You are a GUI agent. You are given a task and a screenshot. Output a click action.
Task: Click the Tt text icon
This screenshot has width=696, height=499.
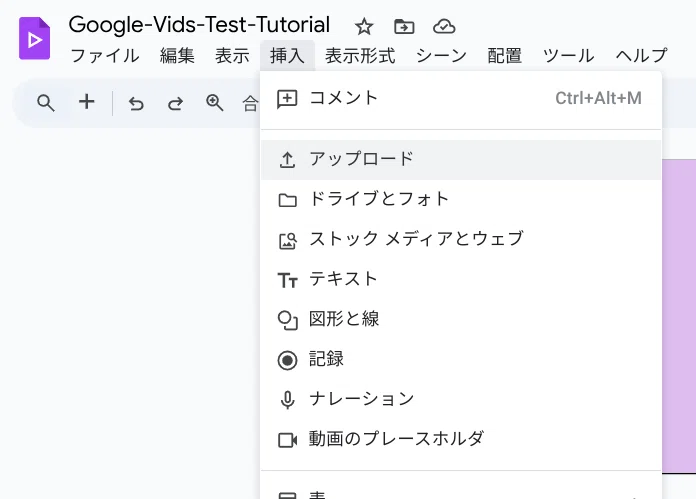pyautogui.click(x=287, y=281)
